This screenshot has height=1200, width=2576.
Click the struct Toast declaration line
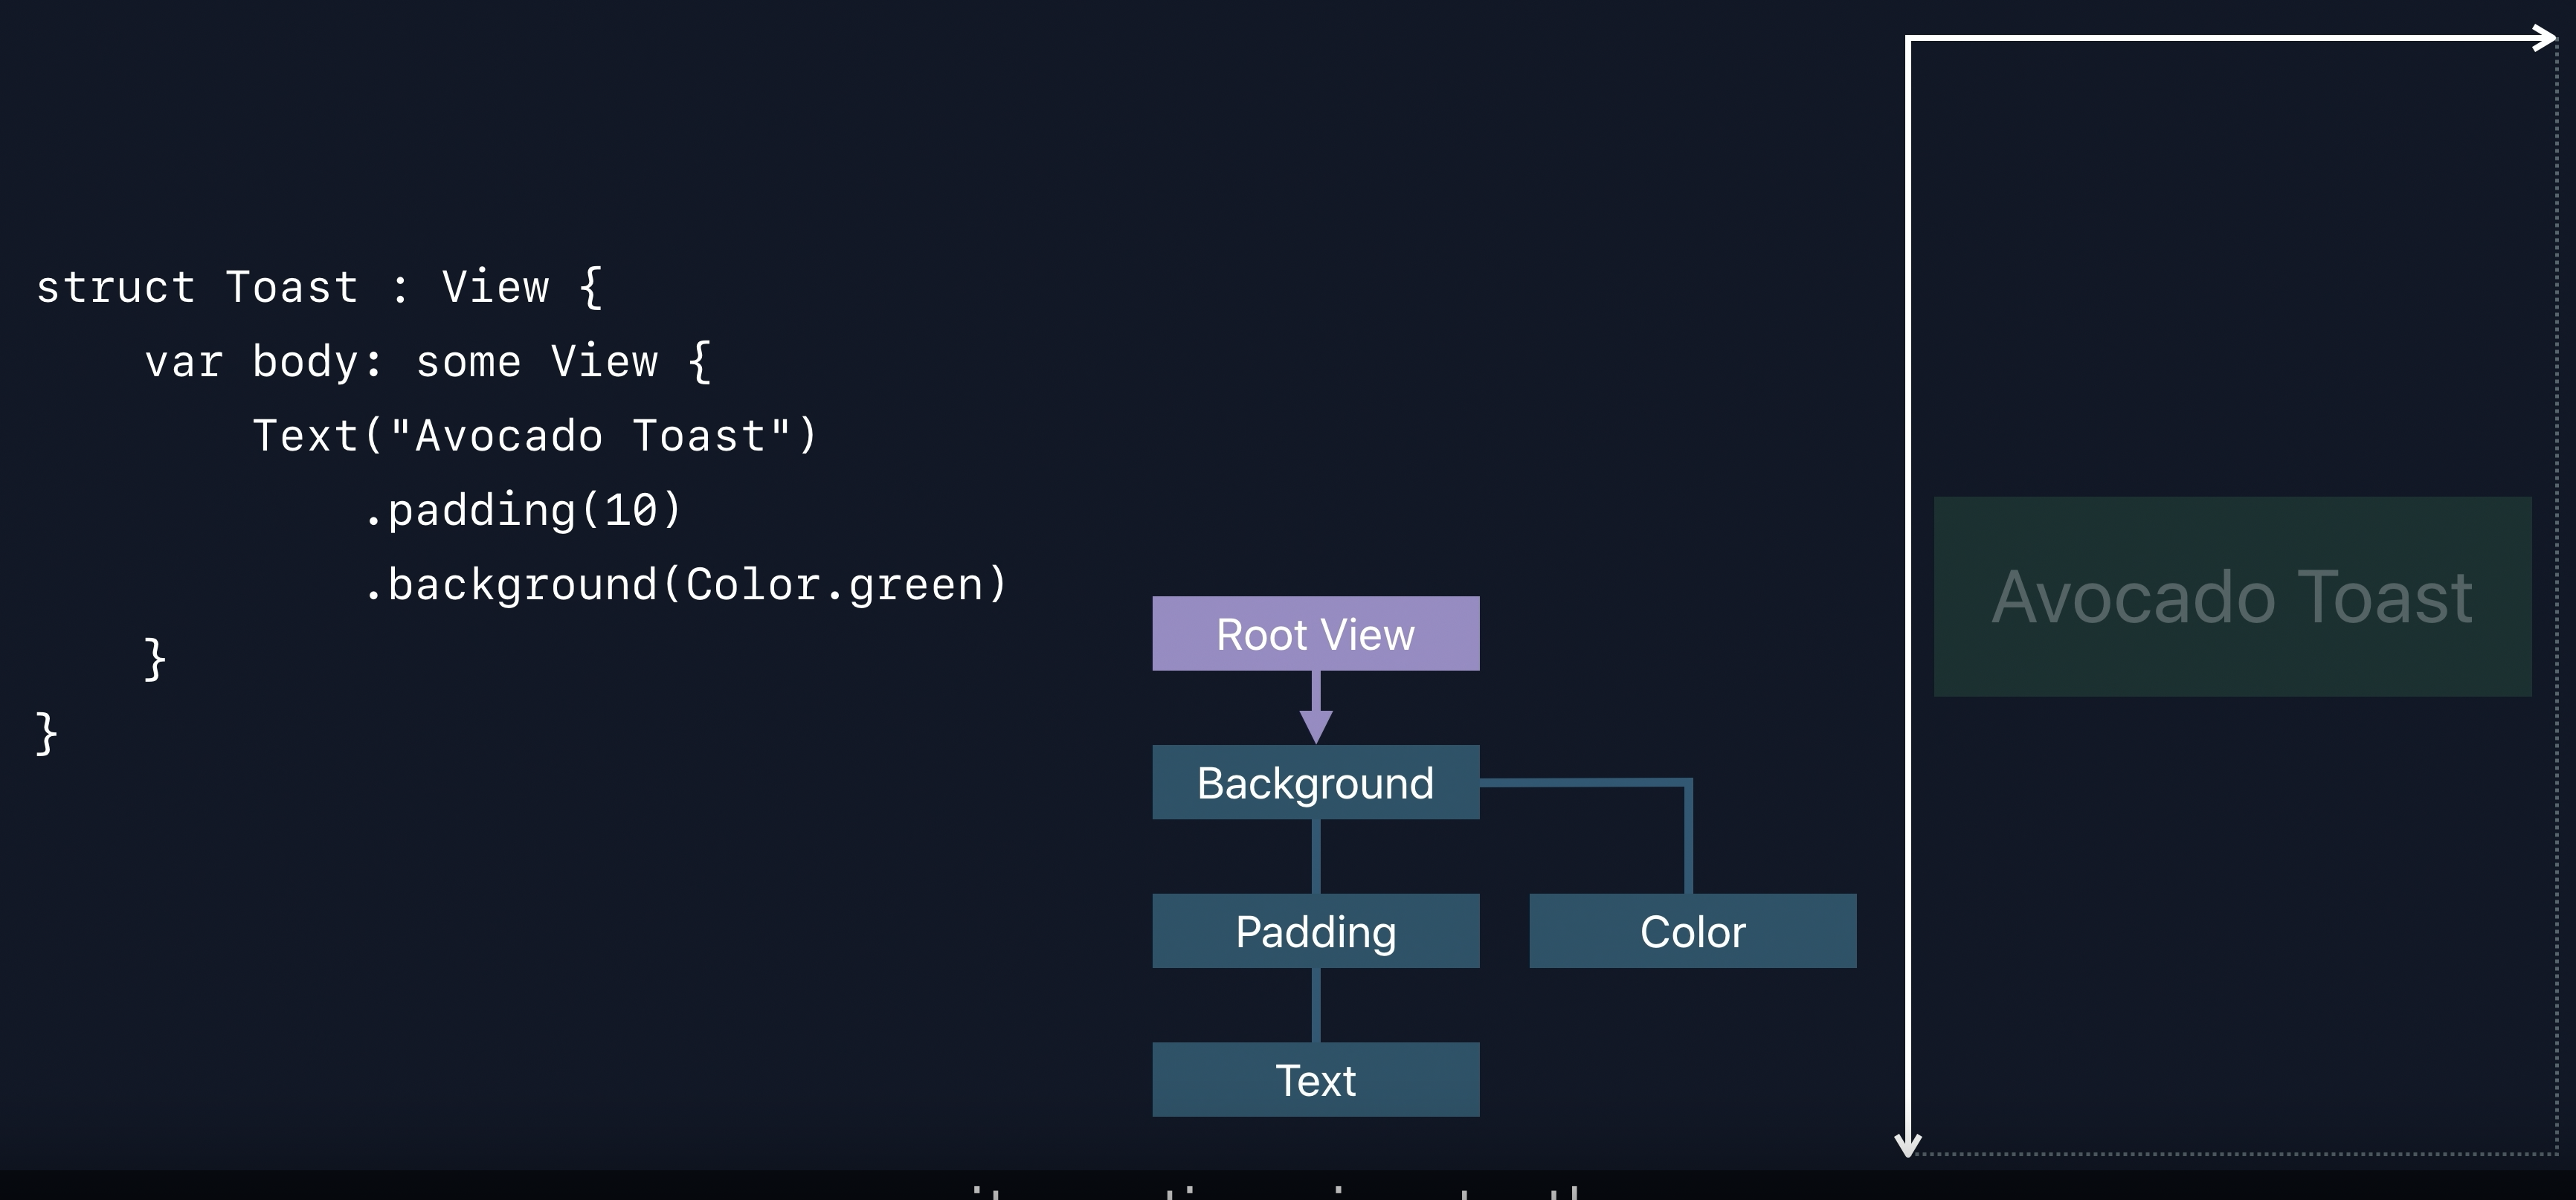pyautogui.click(x=319, y=288)
